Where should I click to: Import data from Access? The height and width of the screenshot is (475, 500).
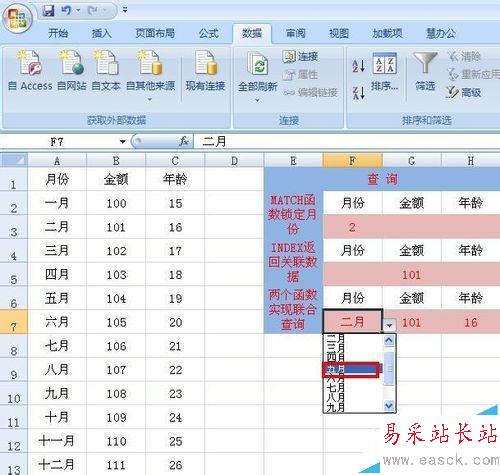[x=30, y=71]
